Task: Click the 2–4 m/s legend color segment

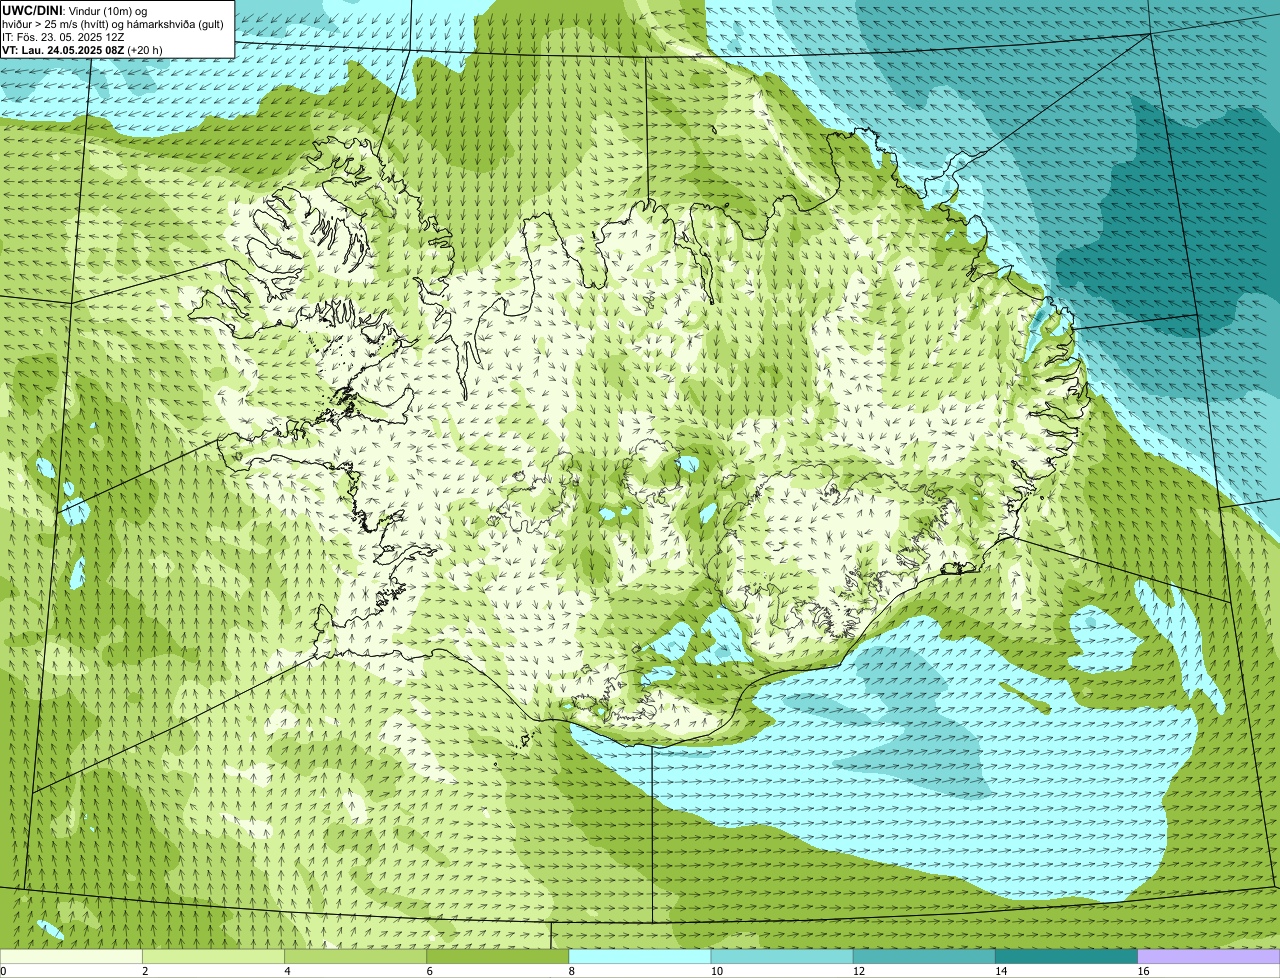Action: [x=213, y=956]
